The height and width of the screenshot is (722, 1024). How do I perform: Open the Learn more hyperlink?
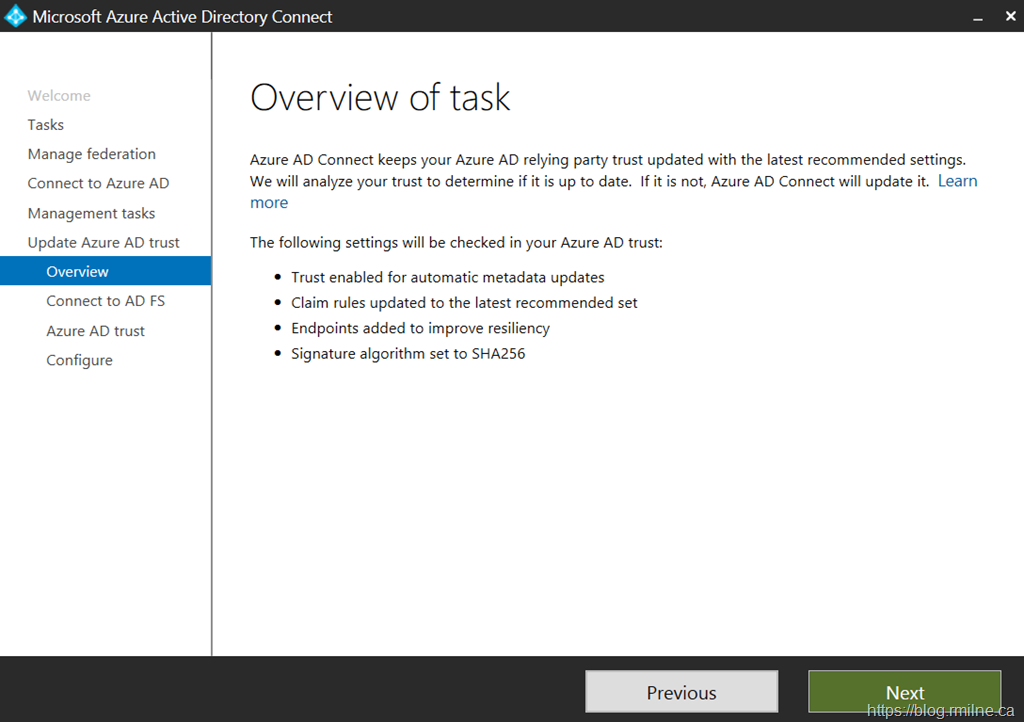tap(956, 181)
